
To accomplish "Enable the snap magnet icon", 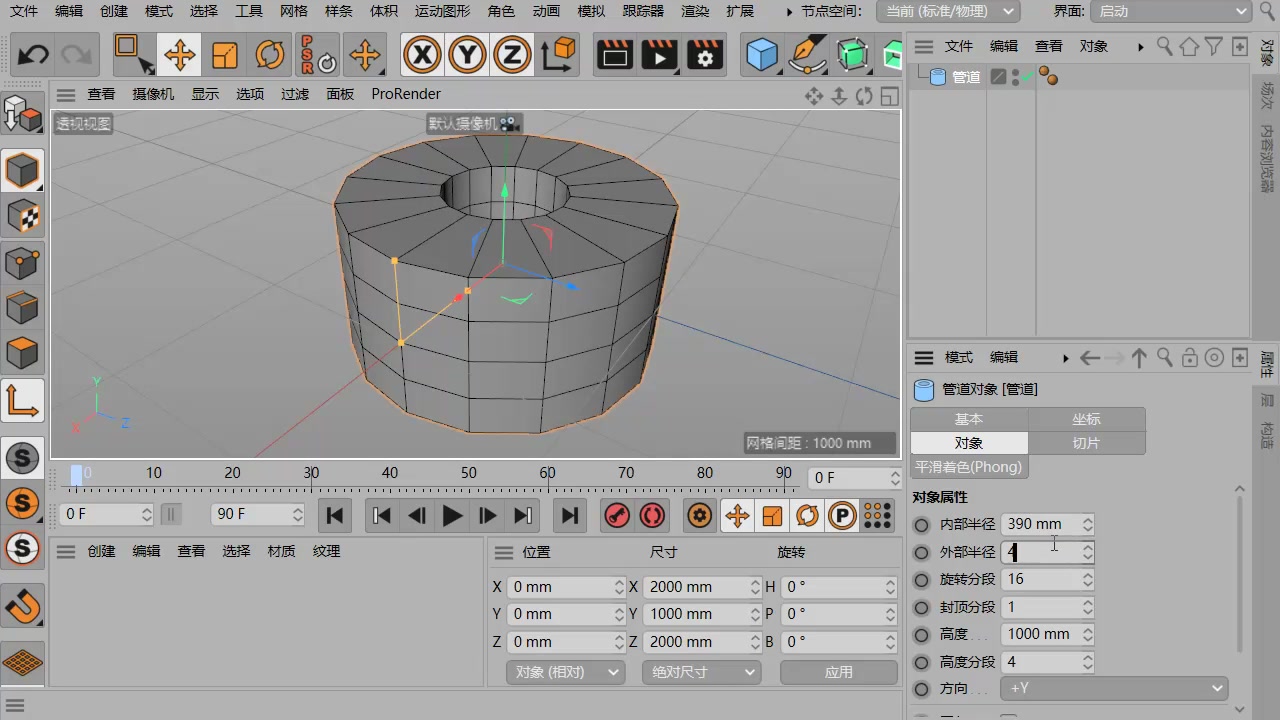I will [23, 605].
